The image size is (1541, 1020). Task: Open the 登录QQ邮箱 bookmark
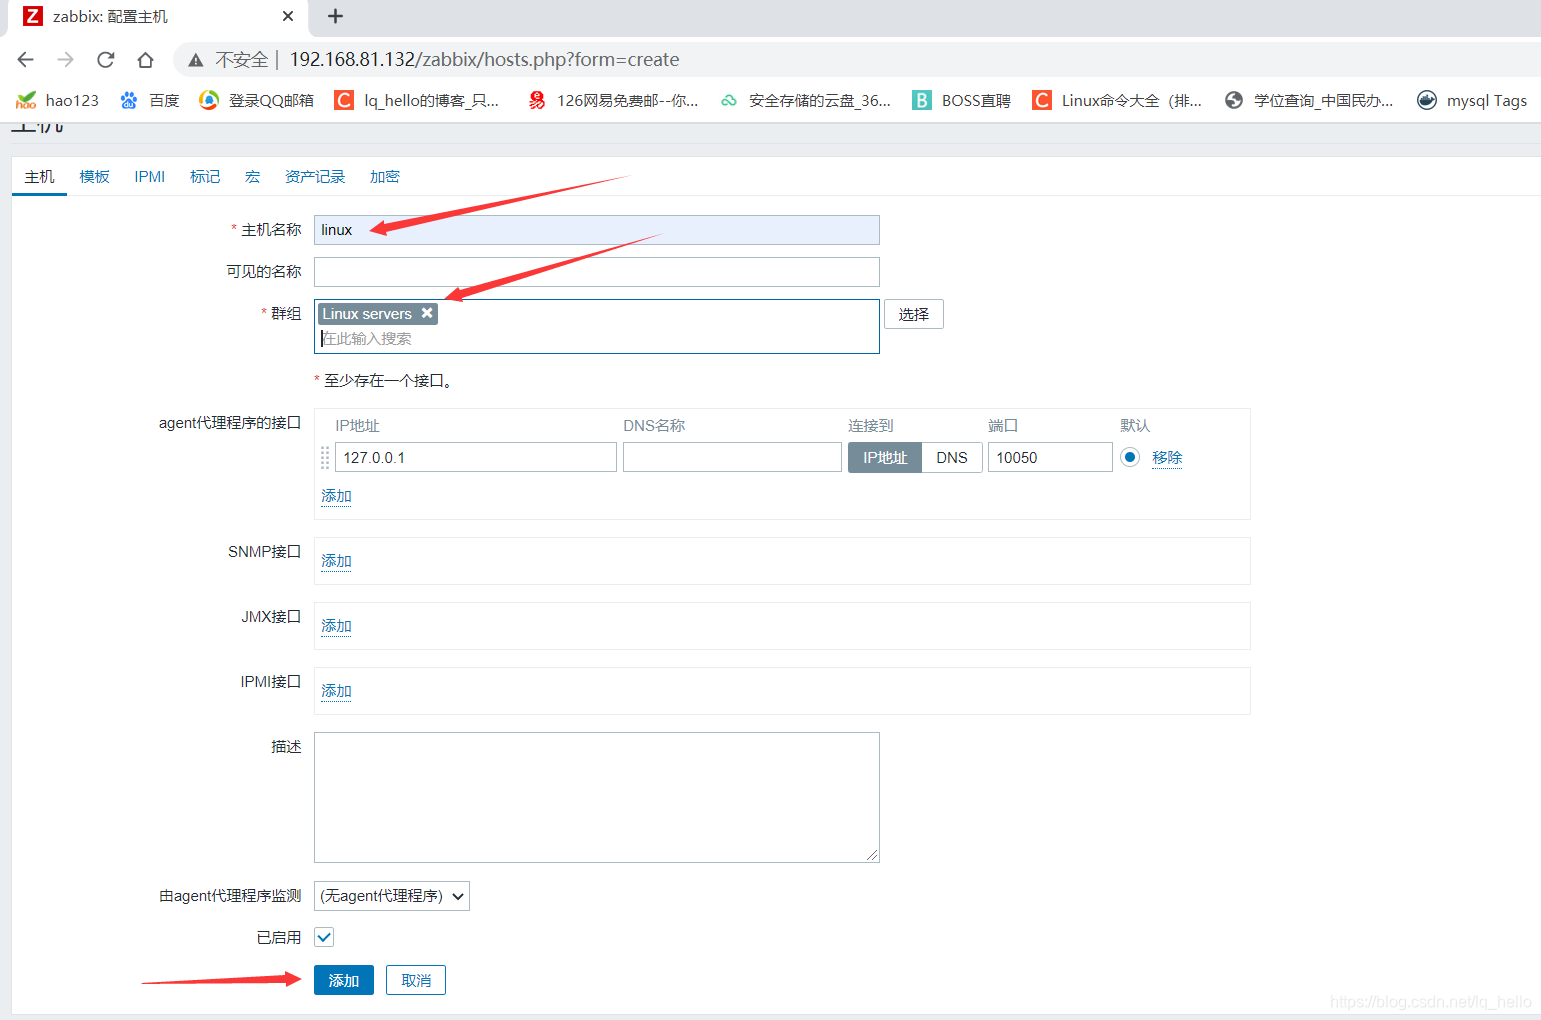[x=257, y=100]
